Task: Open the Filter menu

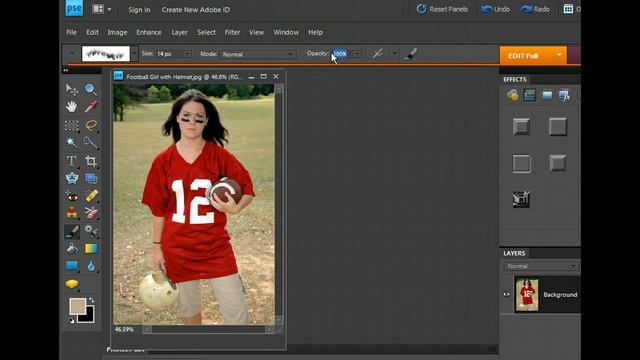Action: point(232,32)
